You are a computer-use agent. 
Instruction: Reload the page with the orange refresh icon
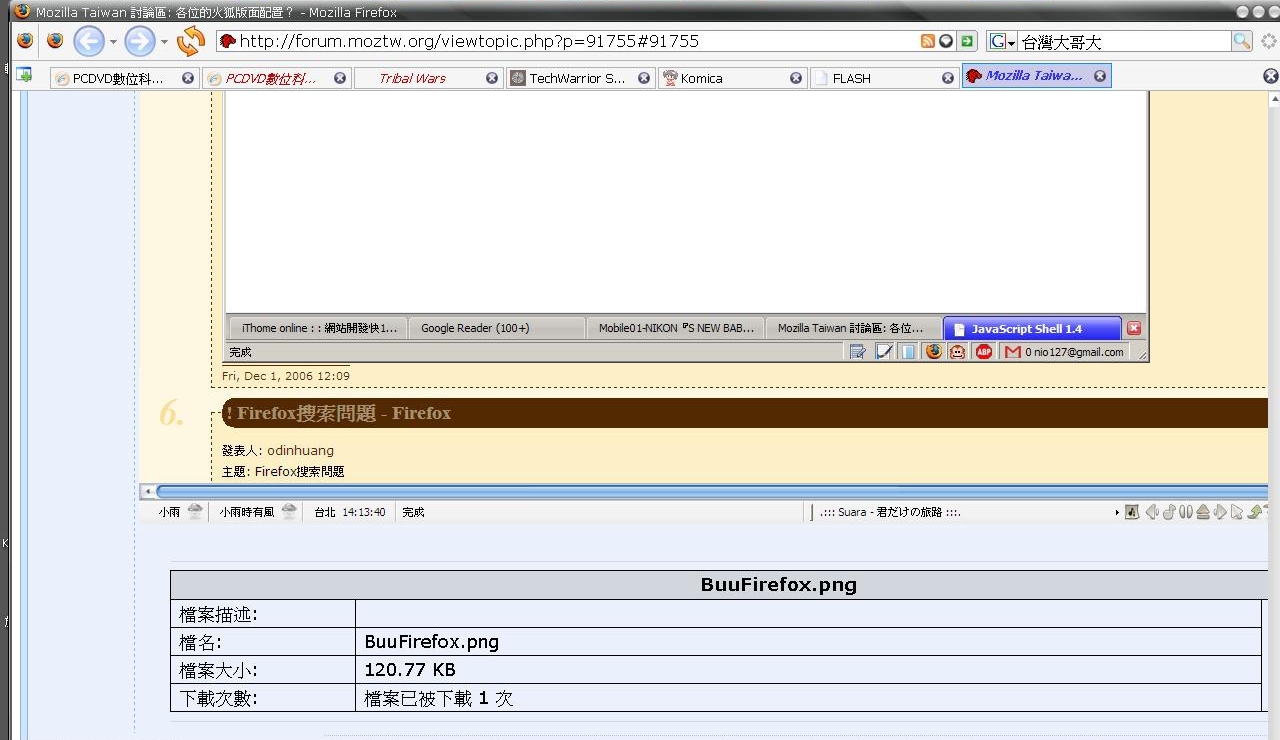(190, 41)
